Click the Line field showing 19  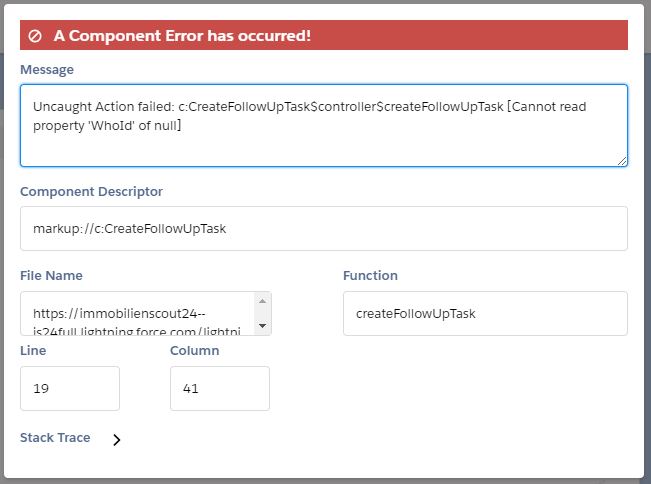[70, 388]
